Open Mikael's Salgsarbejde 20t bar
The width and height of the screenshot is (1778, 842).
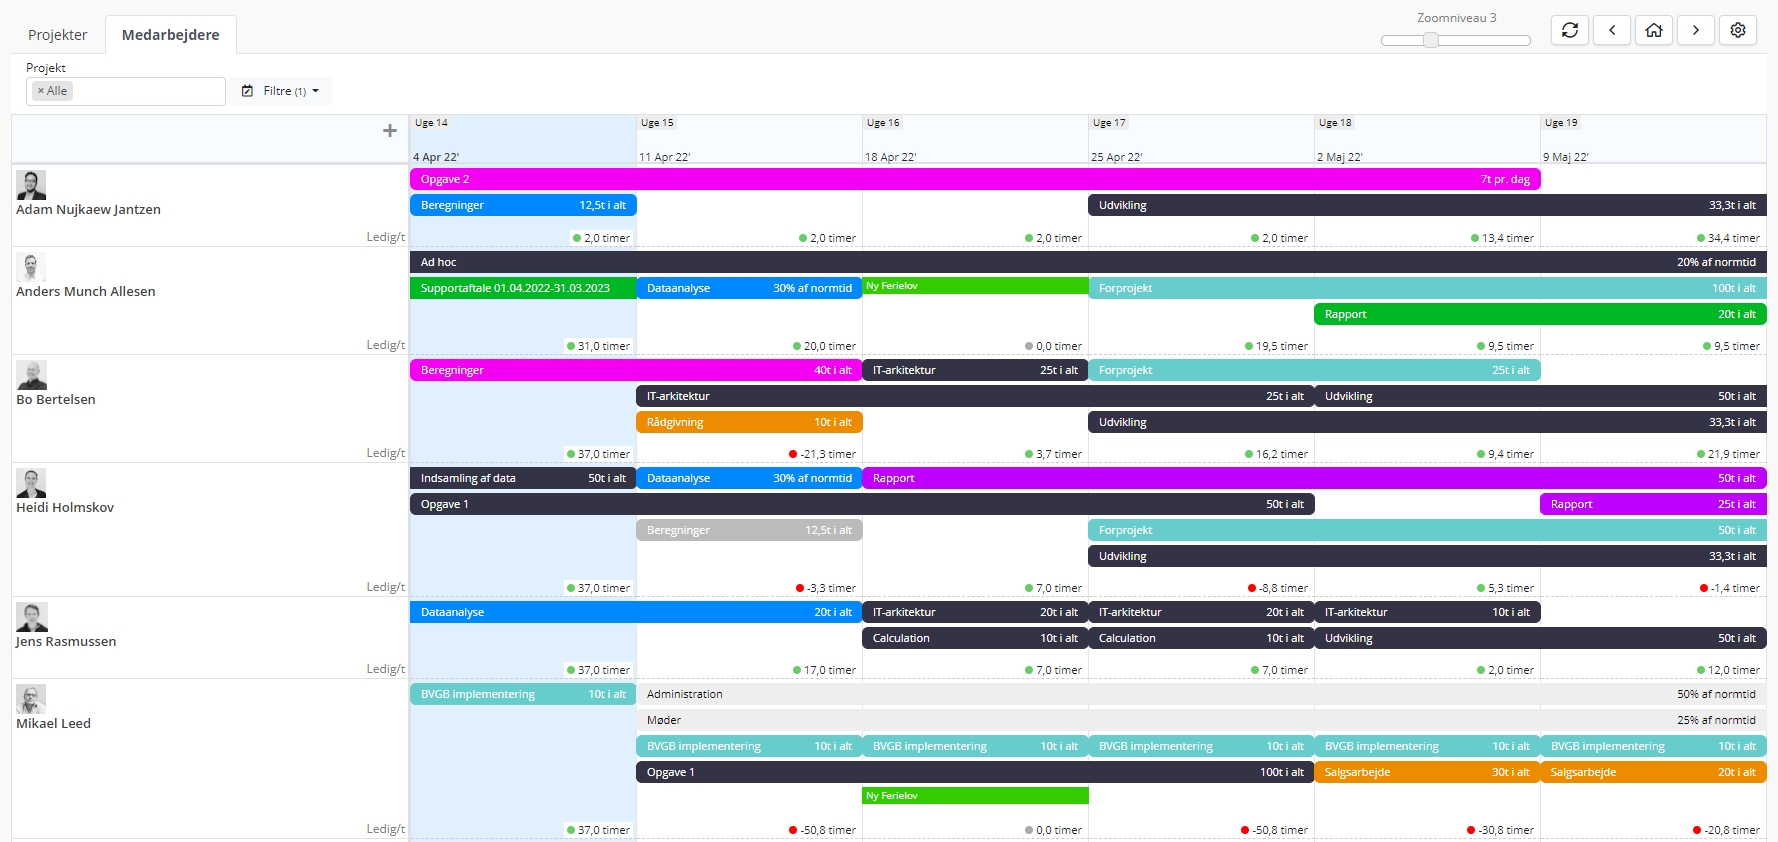(x=1653, y=772)
